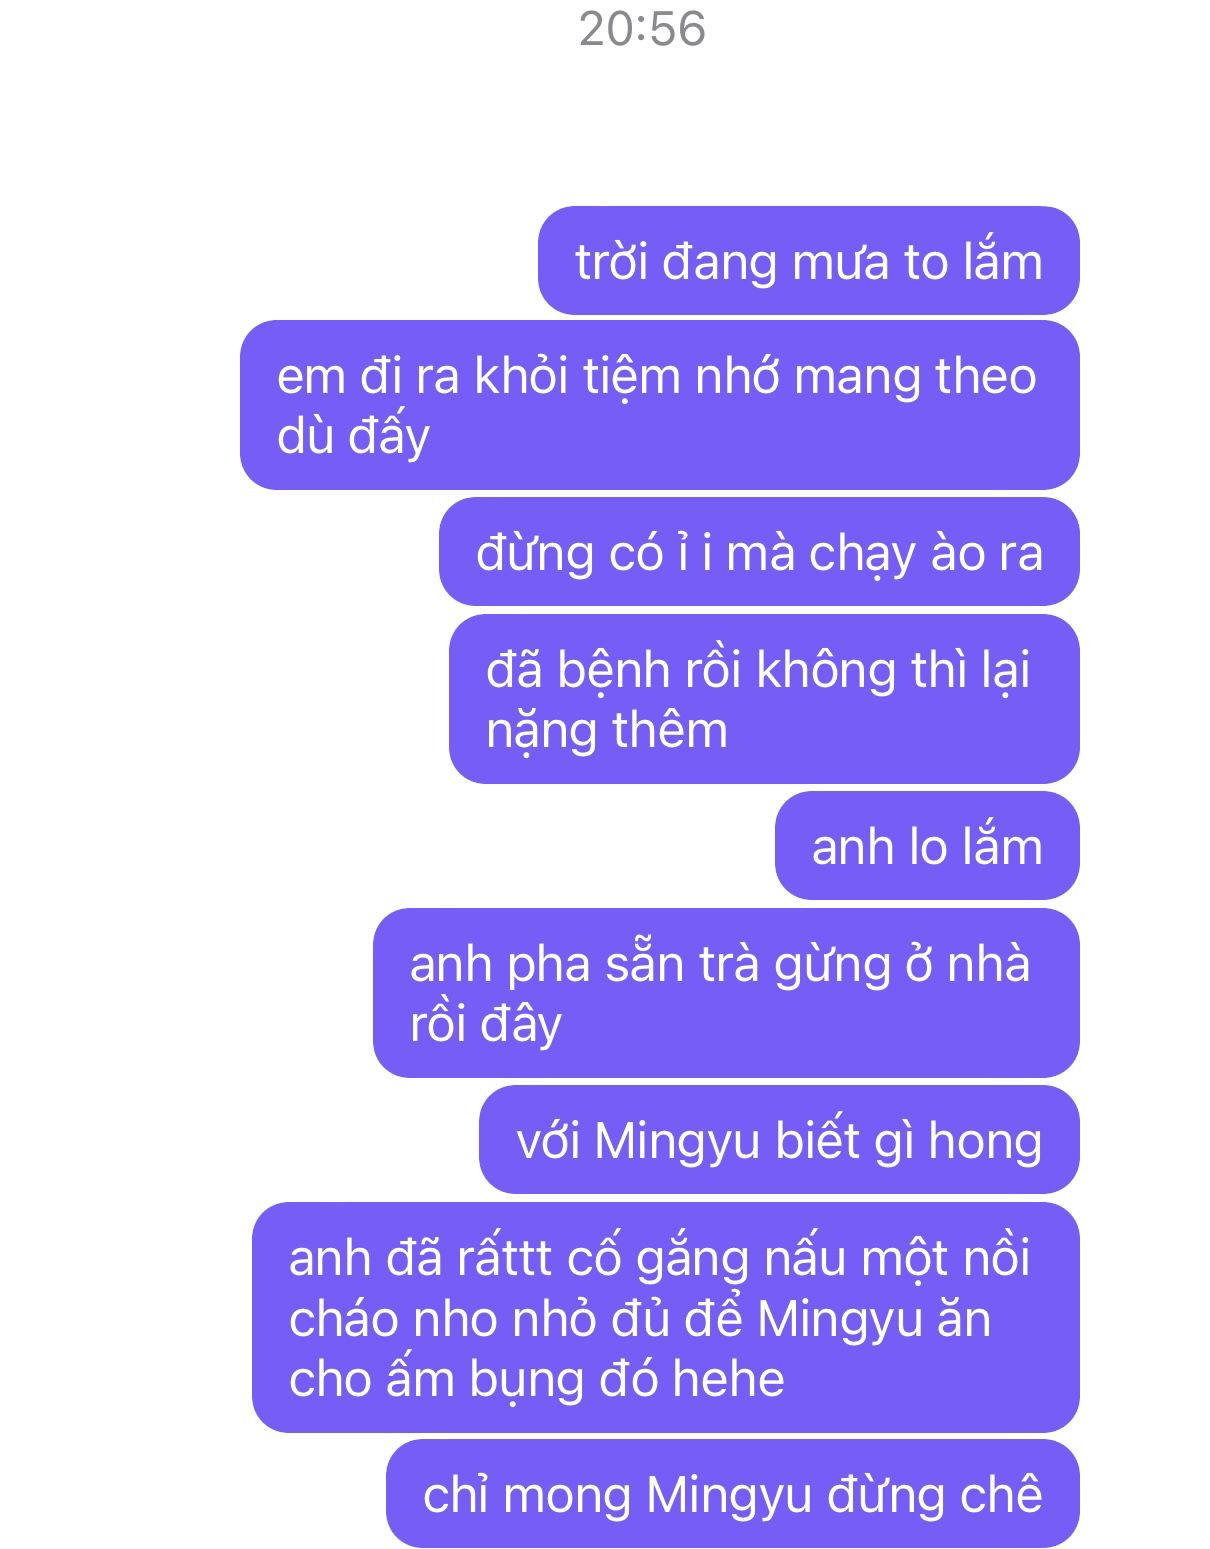Screen dimensions: 1210x1549
Task: Select the ginger tea message bubble
Action: point(726,993)
